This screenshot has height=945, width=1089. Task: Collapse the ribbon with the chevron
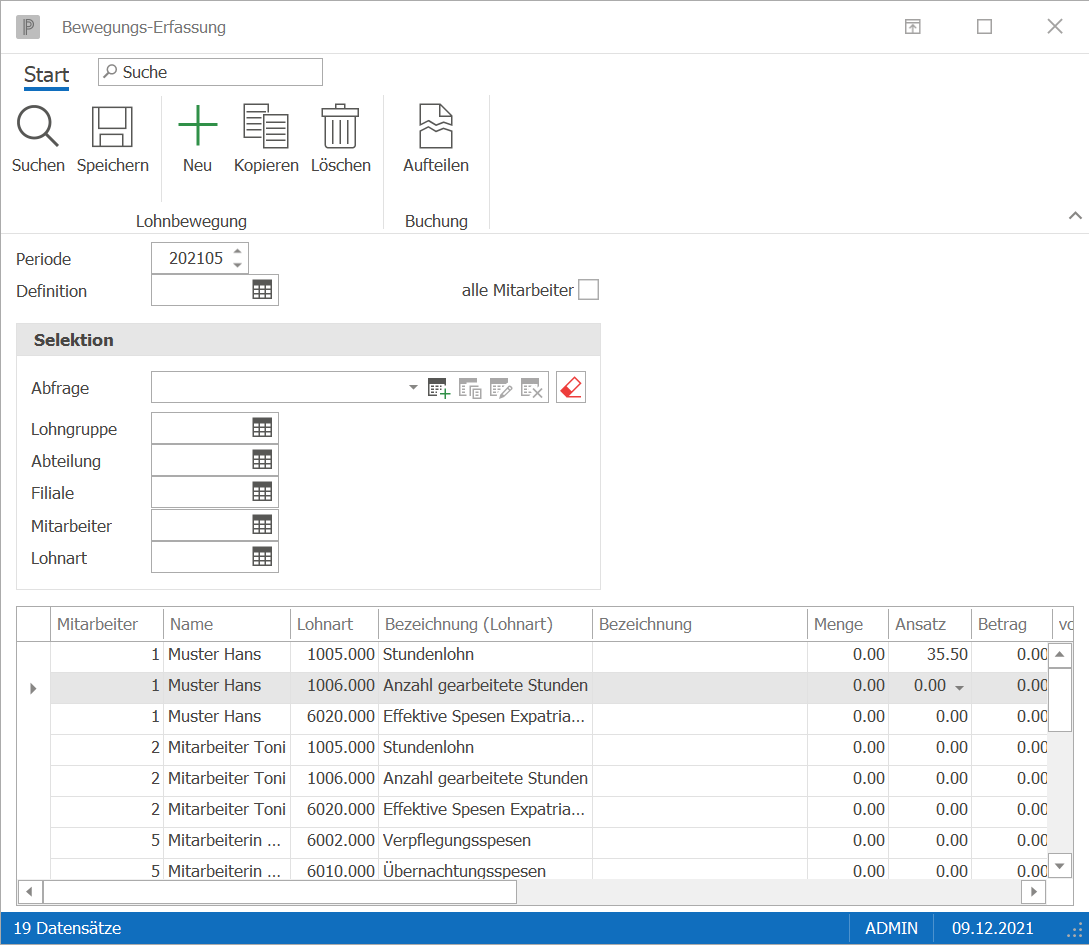[x=1075, y=215]
